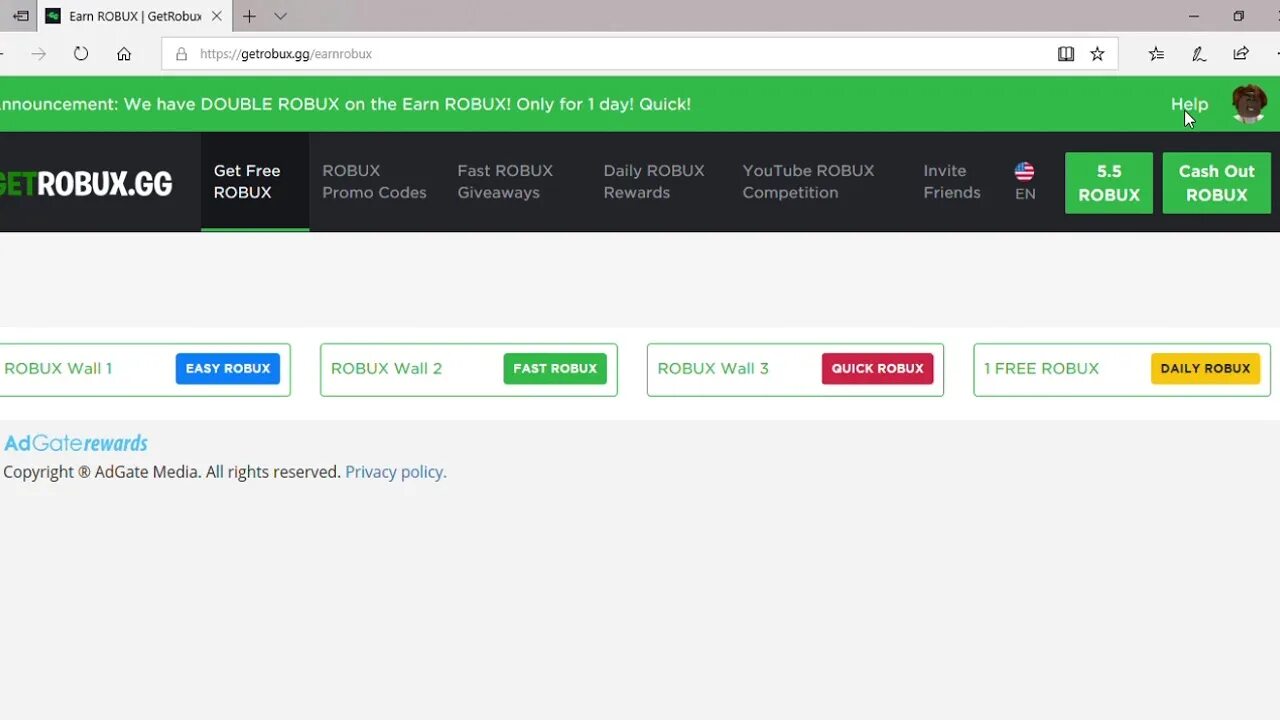Click the site padlock icon
This screenshot has width=1280, height=720.
point(181,54)
